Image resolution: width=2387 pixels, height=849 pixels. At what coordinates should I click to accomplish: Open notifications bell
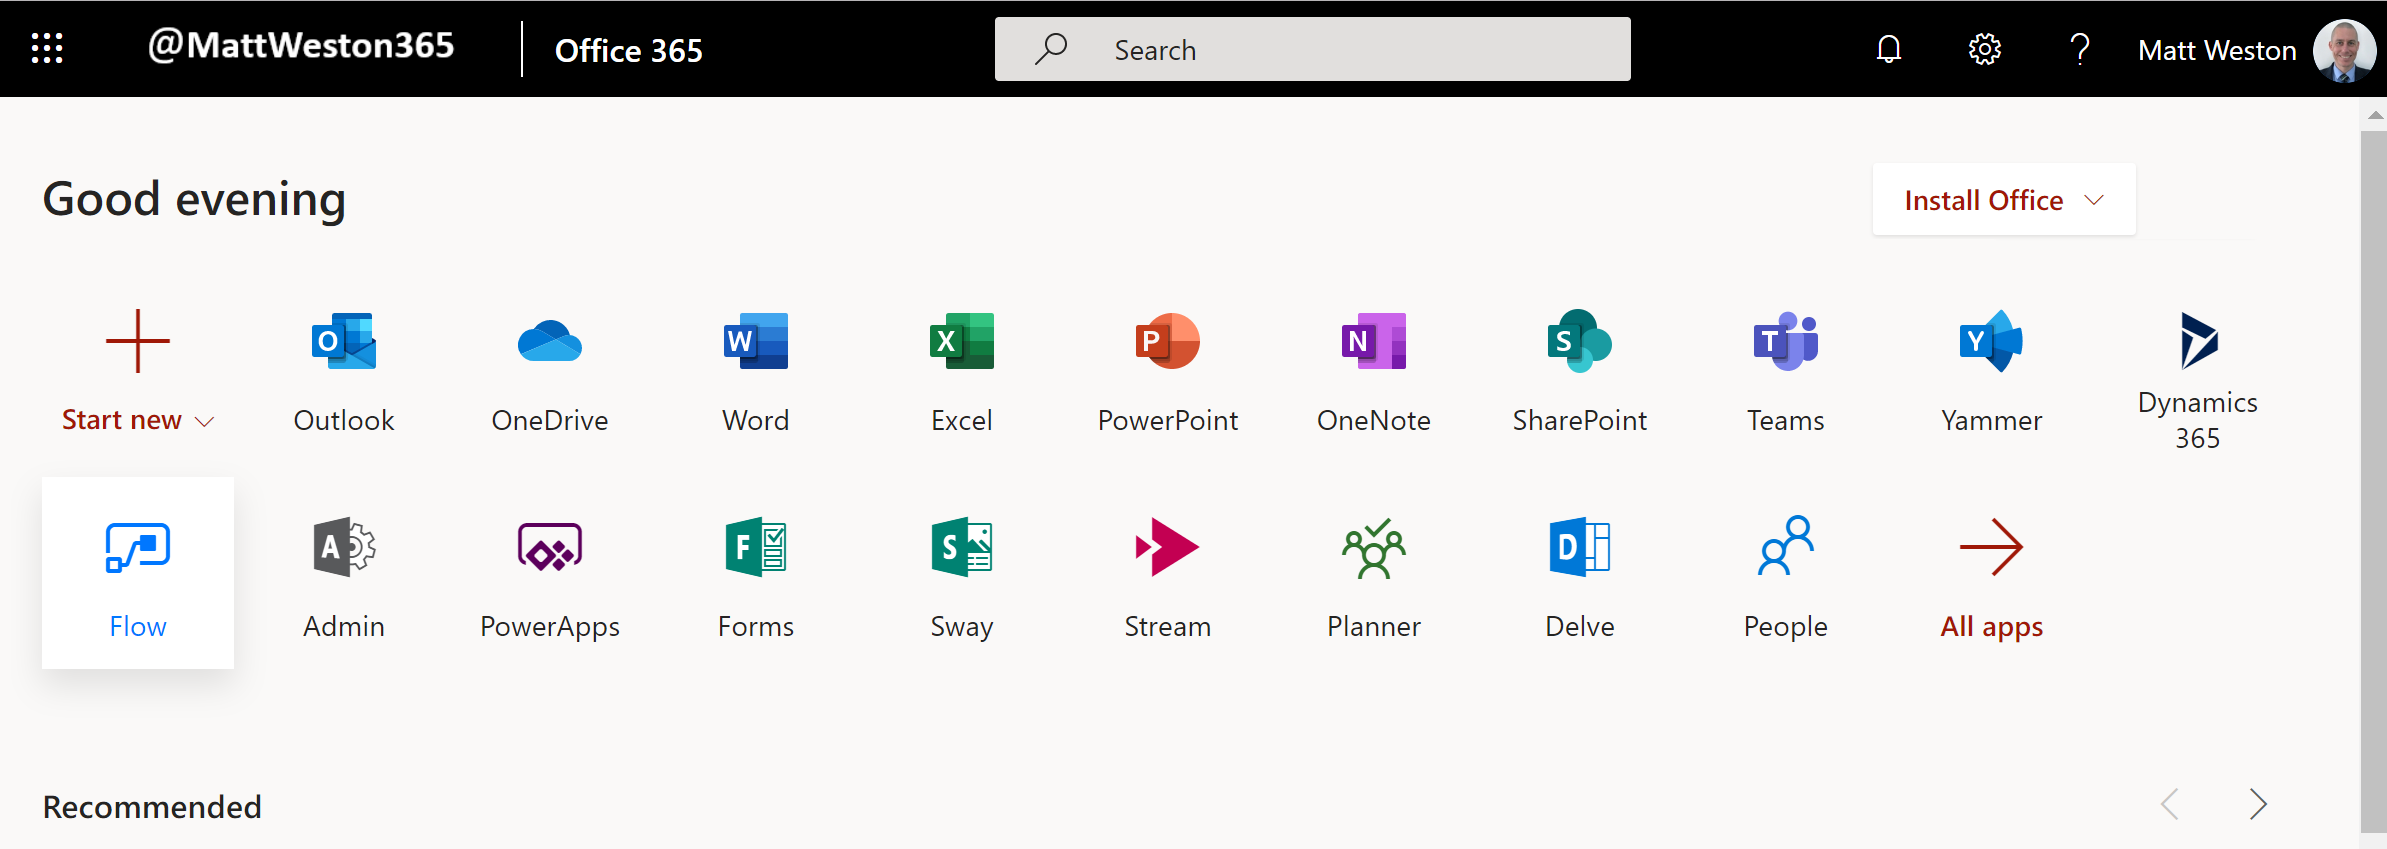point(1889,49)
